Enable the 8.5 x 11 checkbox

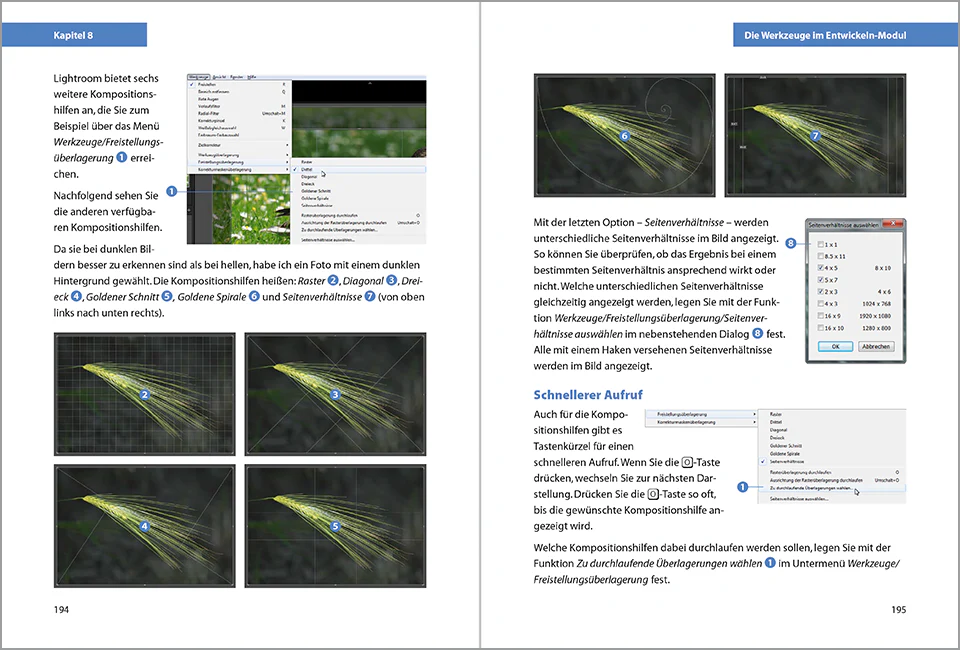click(x=821, y=256)
